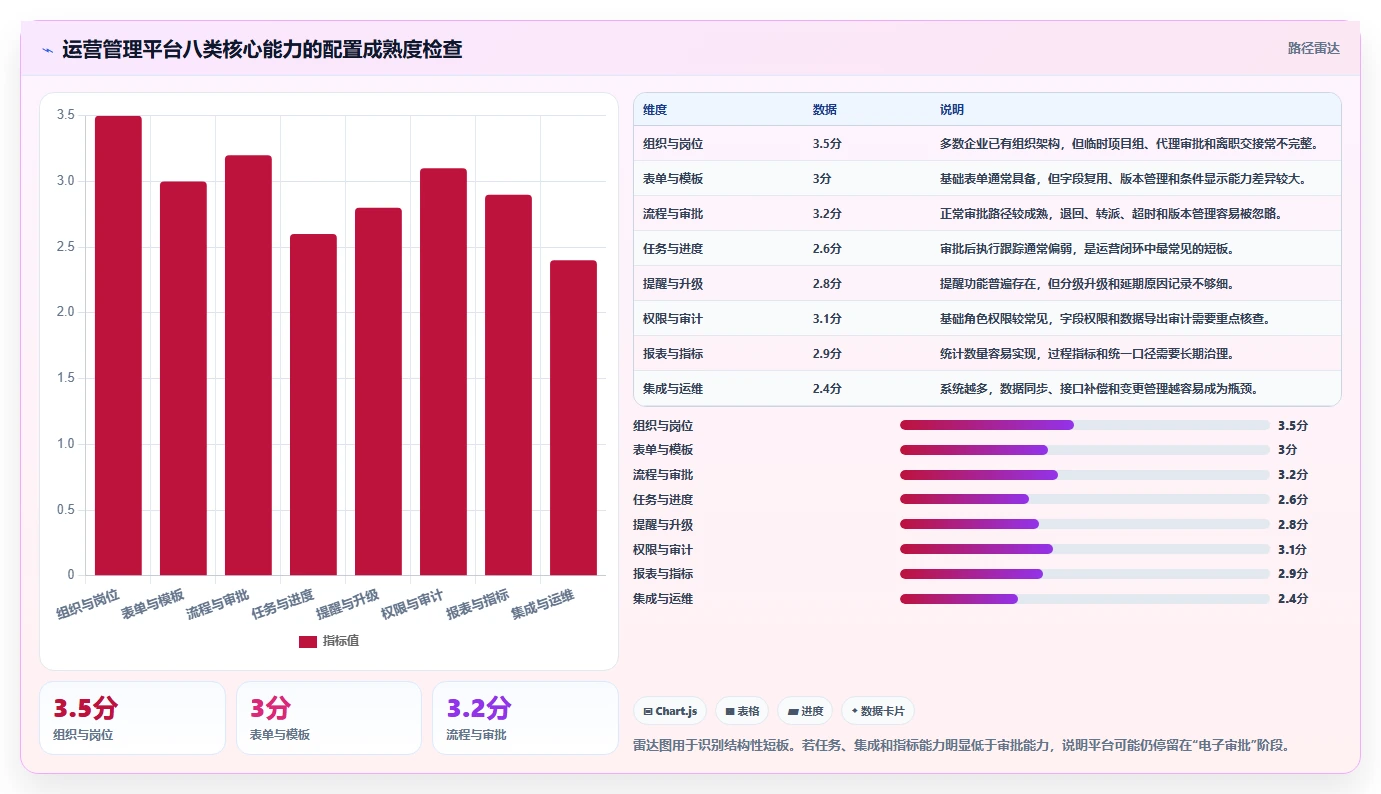Select the 提醒与升级 bar in the chart
The height and width of the screenshot is (794, 1381).
[x=378, y=391]
